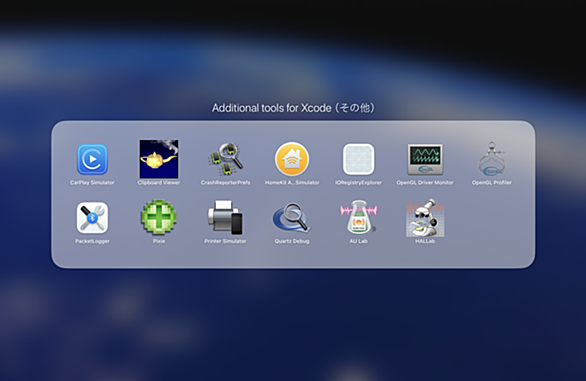Open the HALLab microscope app
This screenshot has height=381, width=586.
coord(425,218)
